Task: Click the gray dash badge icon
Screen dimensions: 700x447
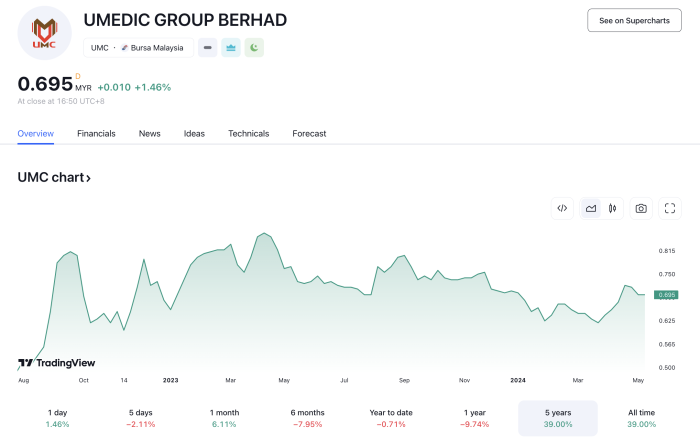Action: click(x=207, y=47)
